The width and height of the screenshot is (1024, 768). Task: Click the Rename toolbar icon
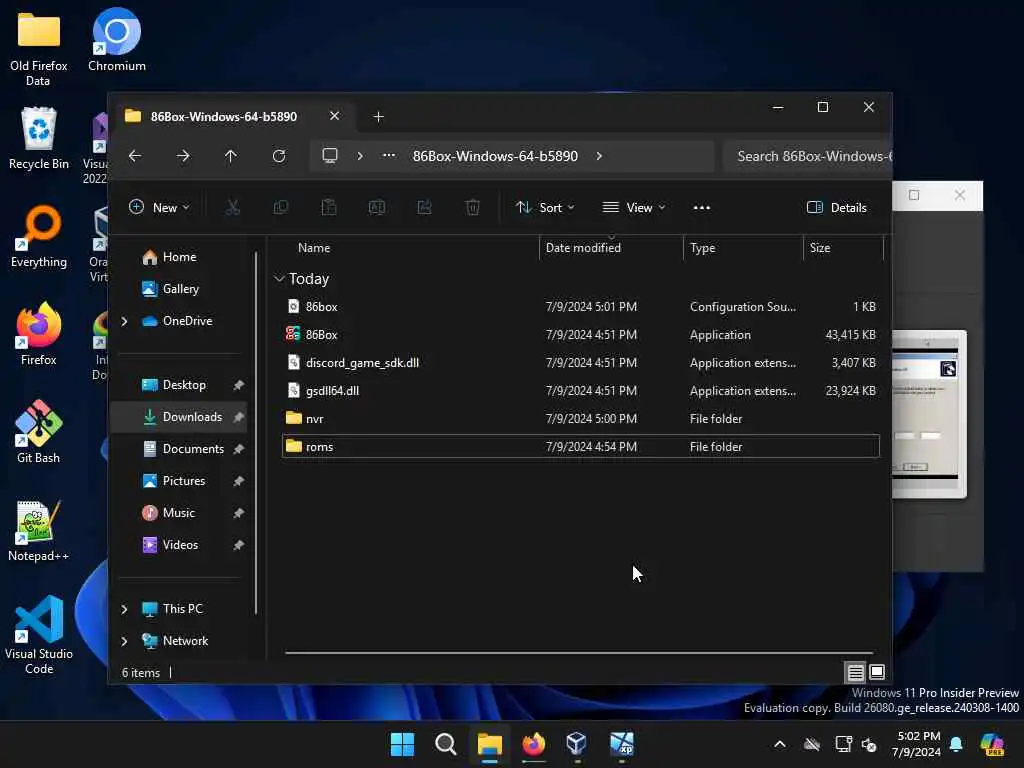[377, 208]
